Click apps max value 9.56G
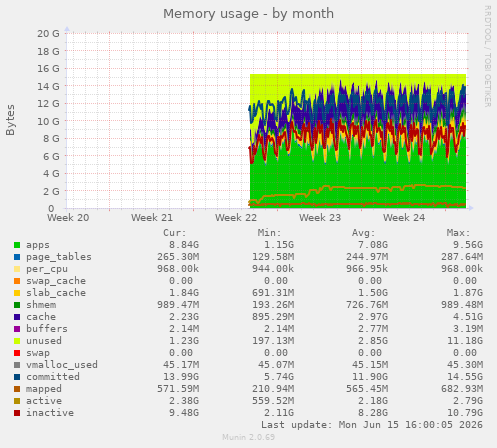The width and height of the screenshot is (497, 448). [468, 245]
